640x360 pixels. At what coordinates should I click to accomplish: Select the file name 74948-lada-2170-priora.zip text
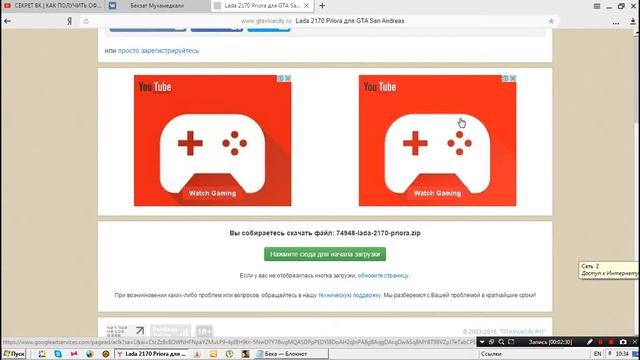click(x=378, y=233)
